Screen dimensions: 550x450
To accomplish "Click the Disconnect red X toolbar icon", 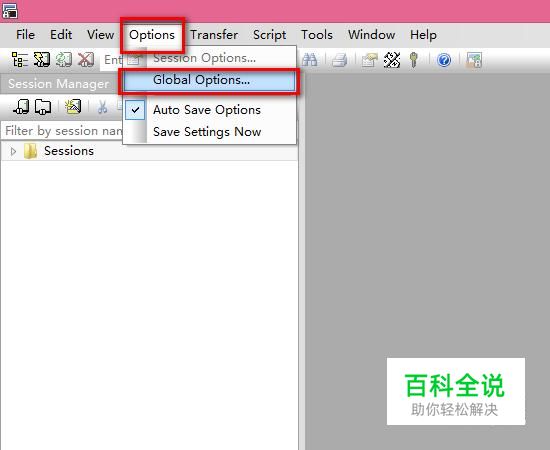I will pos(86,59).
